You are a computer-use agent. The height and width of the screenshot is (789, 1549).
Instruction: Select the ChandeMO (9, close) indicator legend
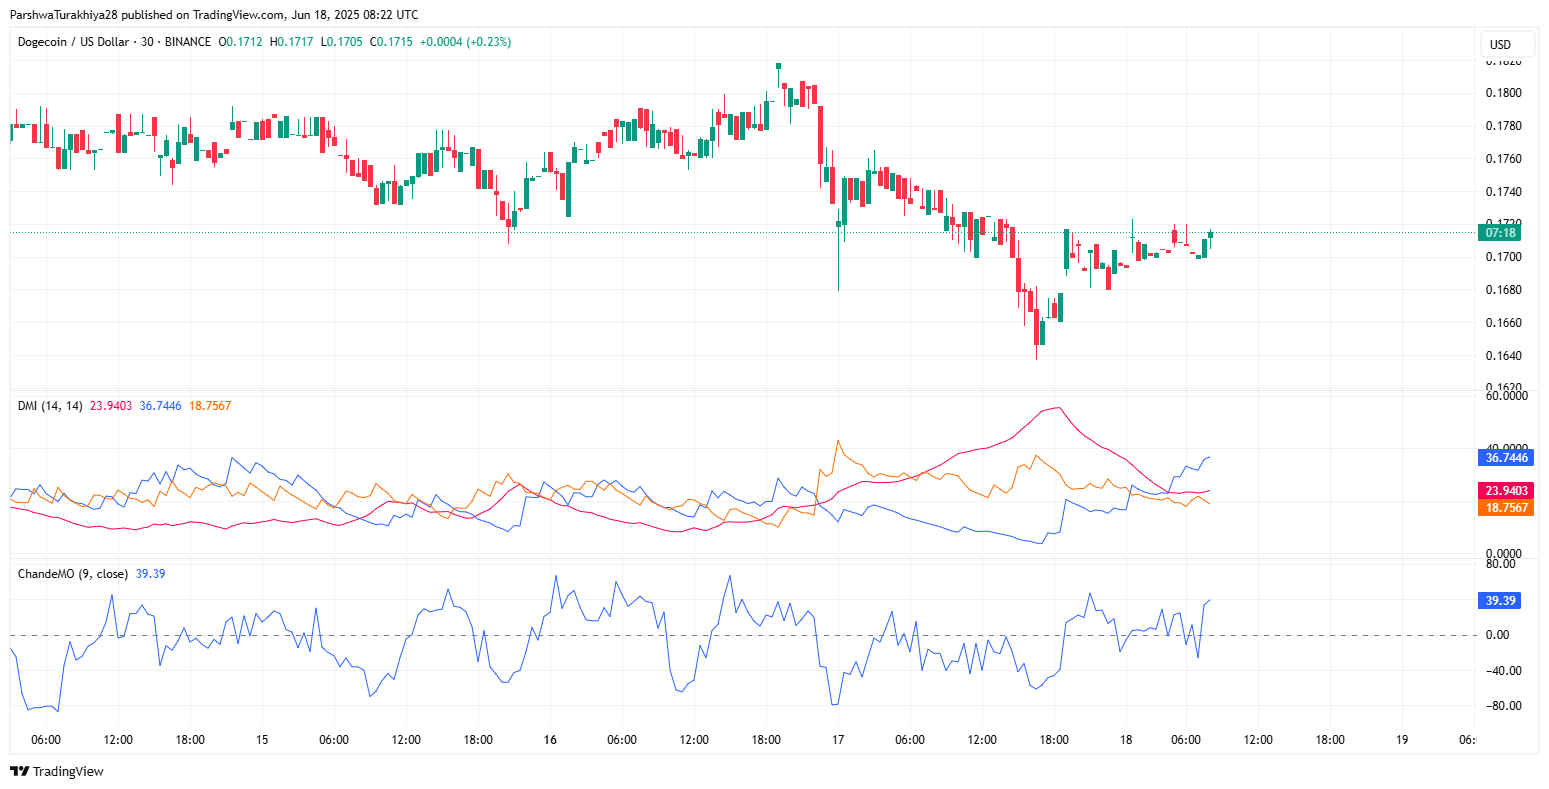(x=73, y=574)
